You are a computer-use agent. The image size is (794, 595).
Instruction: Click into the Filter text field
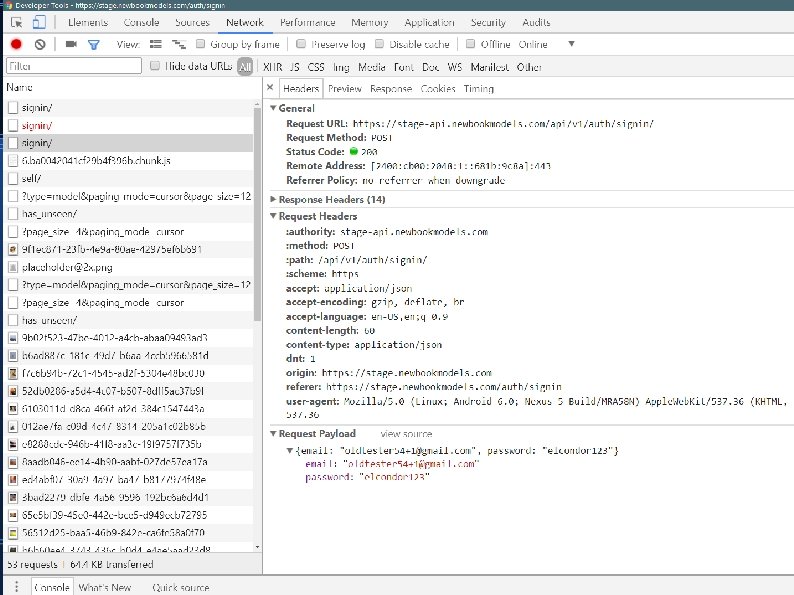72,67
